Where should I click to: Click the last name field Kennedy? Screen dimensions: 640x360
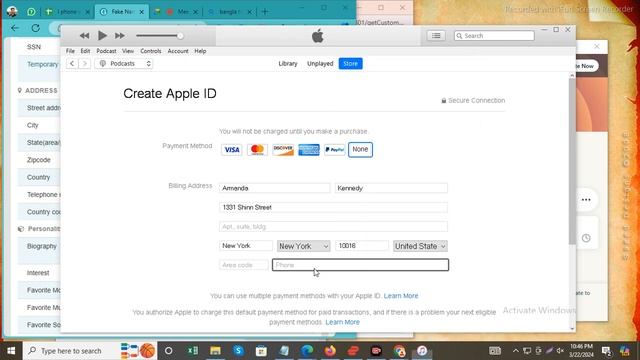coord(391,188)
